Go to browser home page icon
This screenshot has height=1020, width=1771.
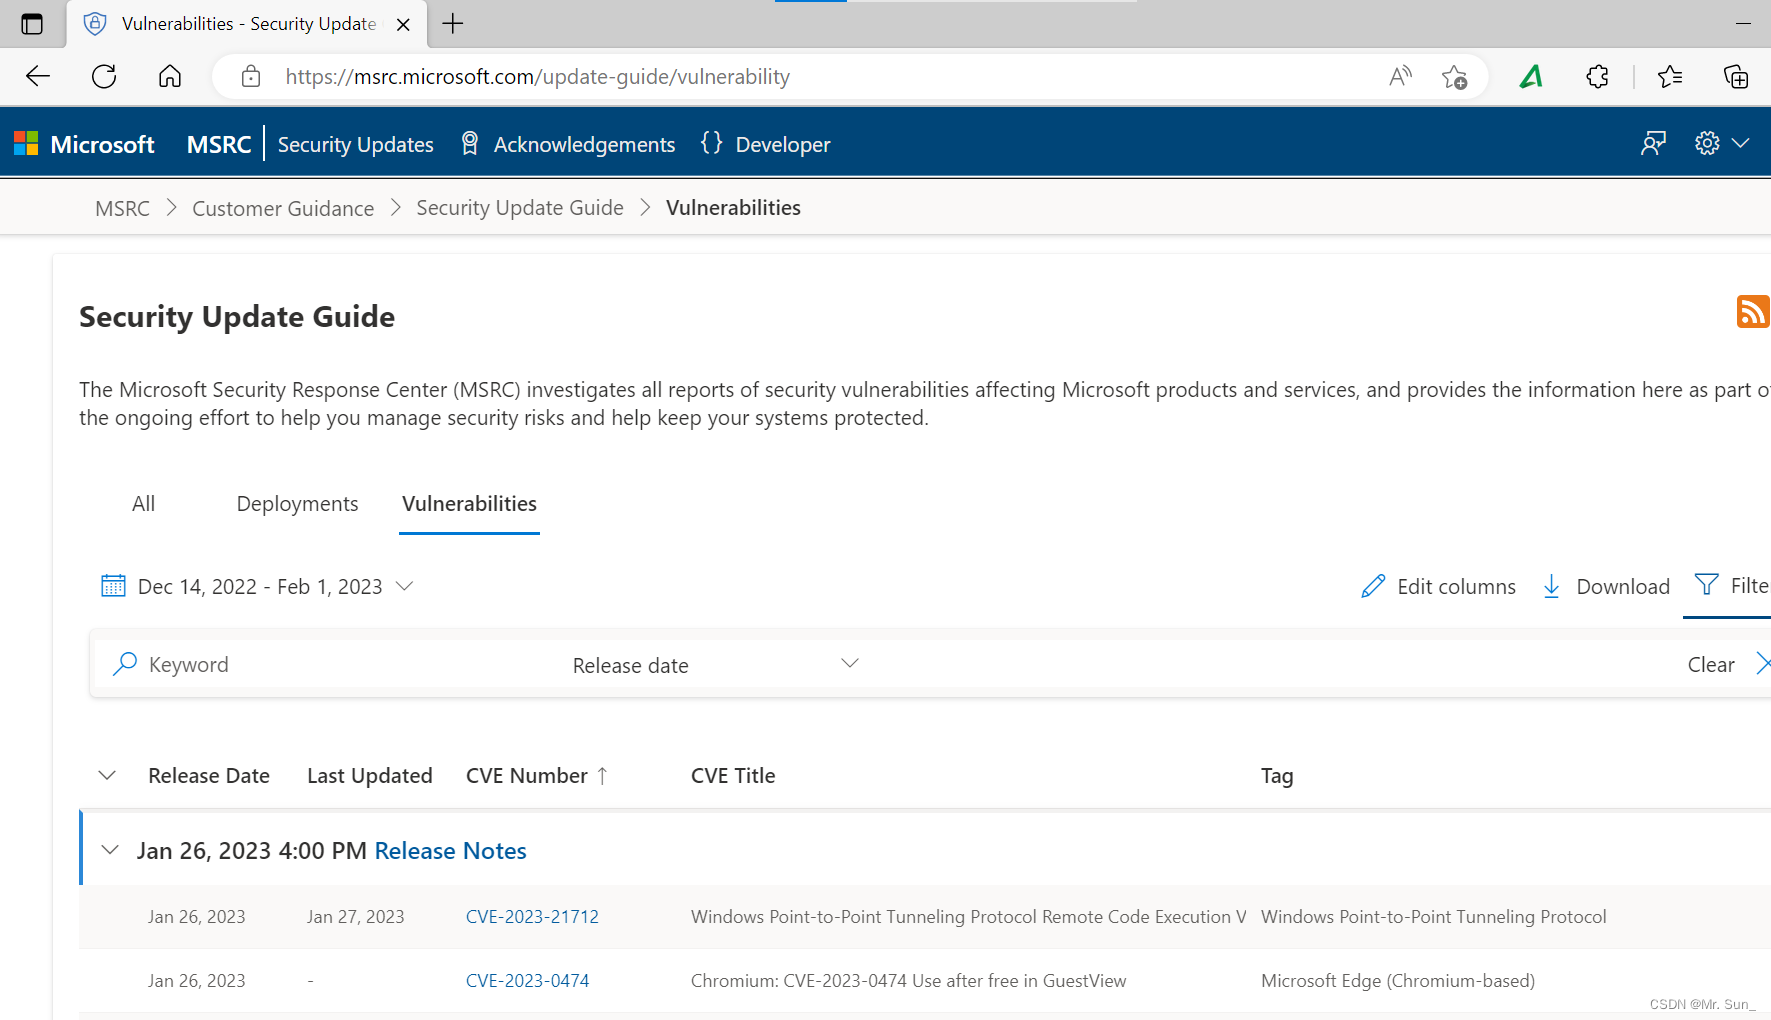pyautogui.click(x=170, y=76)
